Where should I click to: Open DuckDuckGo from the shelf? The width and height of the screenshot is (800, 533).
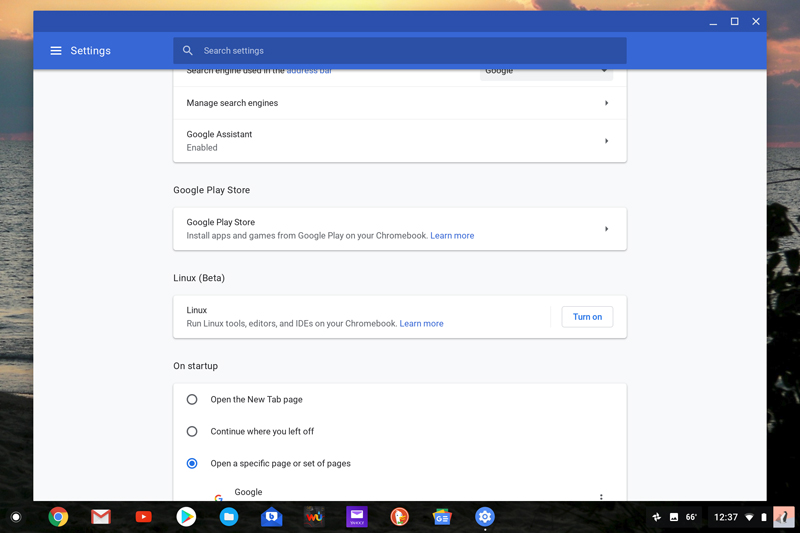[x=399, y=517]
